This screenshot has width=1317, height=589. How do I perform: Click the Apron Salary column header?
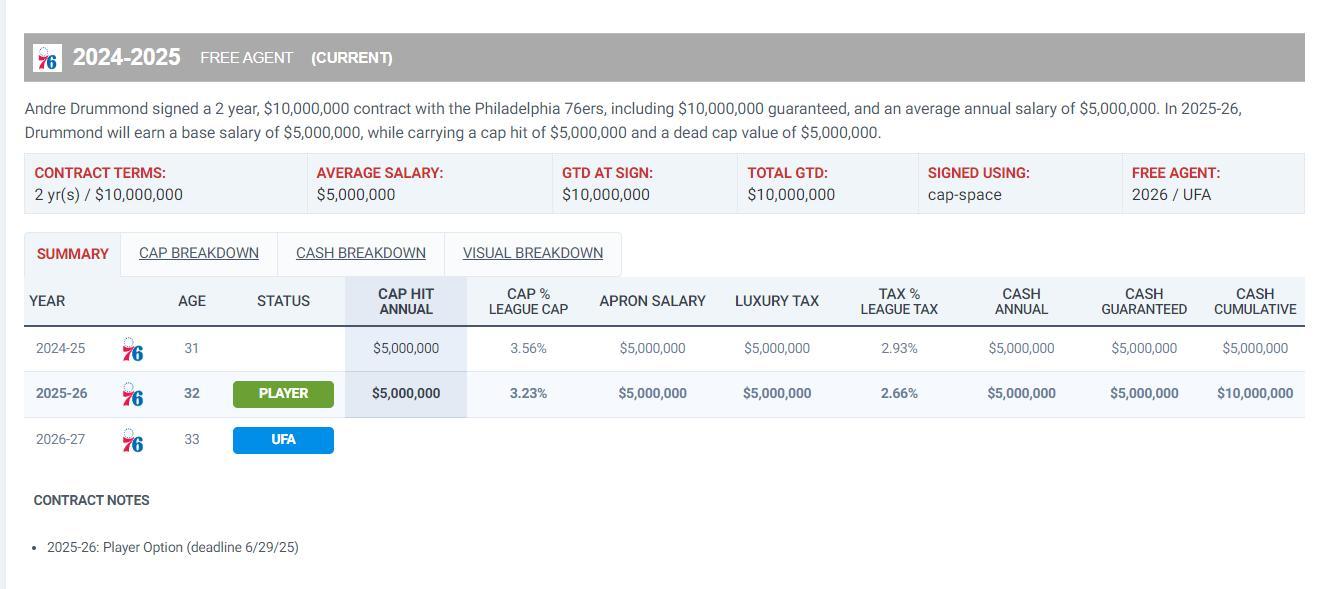652,301
